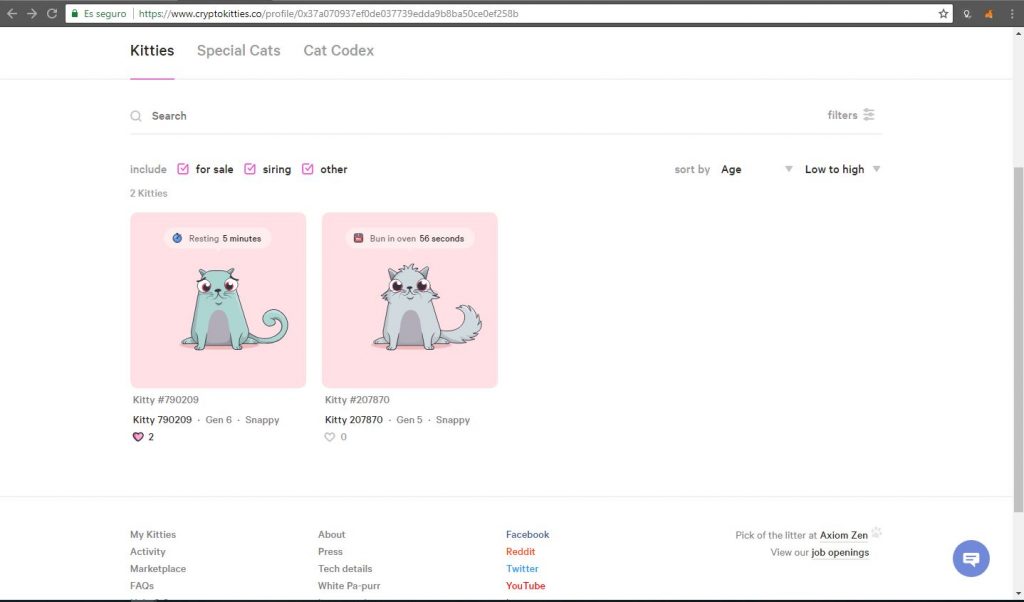Viewport: 1024px width, 602px height.
Task: Click the 'Resting 5 minutes' status badge
Action: click(217, 238)
